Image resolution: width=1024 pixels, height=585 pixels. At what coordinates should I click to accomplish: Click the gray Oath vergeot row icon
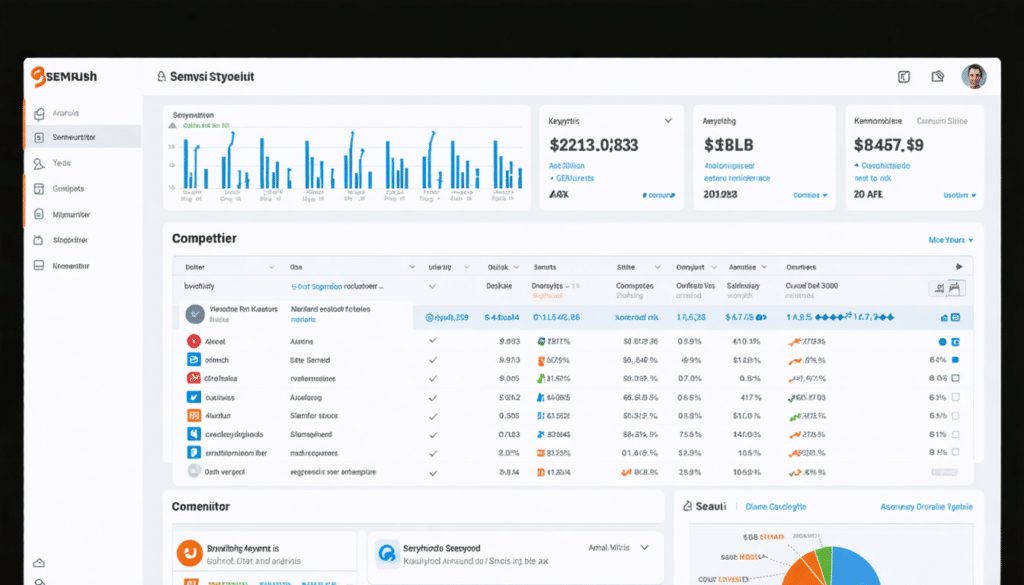194,471
